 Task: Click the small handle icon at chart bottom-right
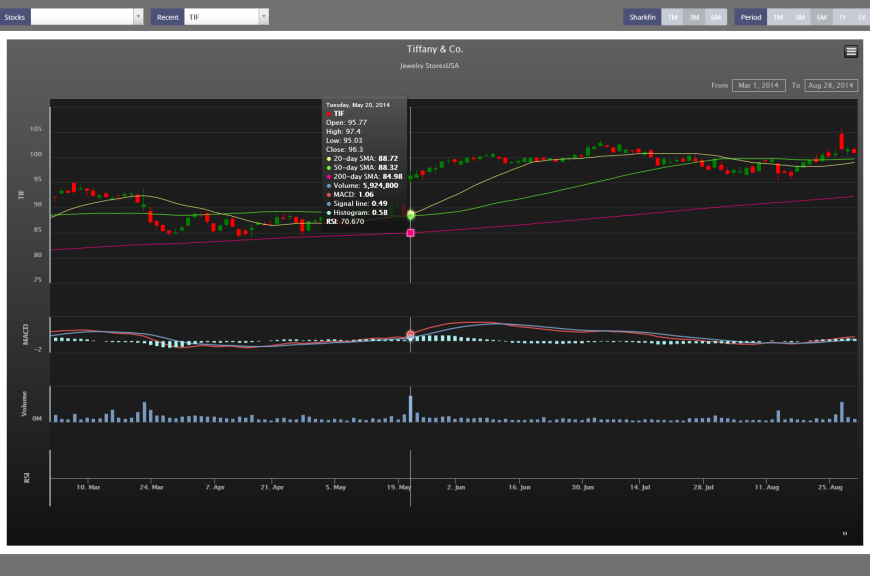845,533
